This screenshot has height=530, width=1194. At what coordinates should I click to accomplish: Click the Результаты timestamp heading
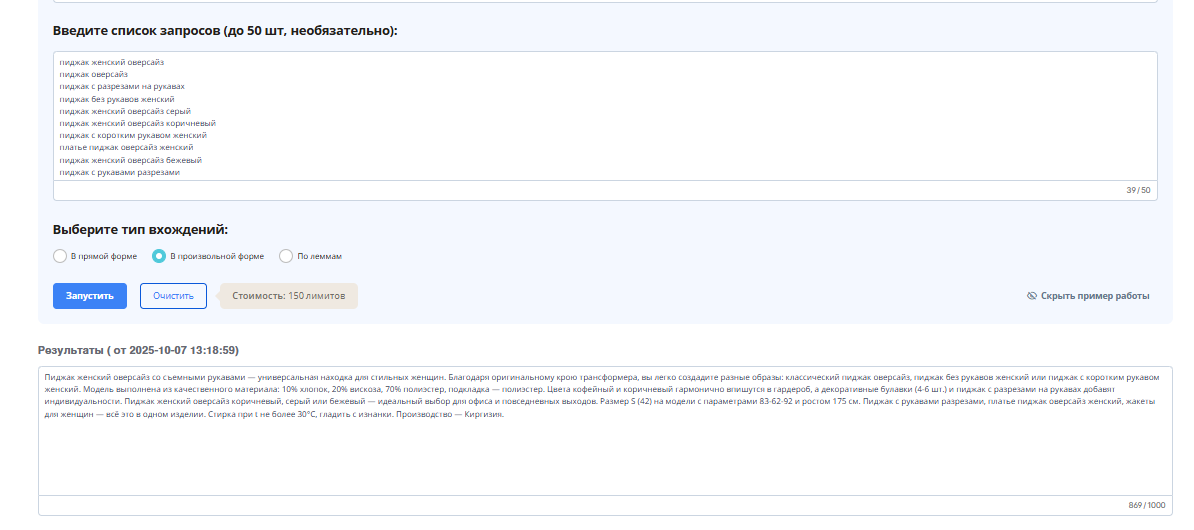[138, 350]
